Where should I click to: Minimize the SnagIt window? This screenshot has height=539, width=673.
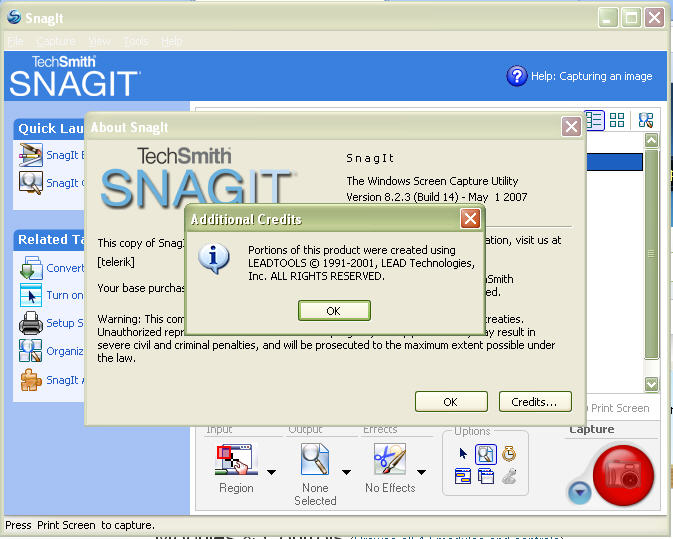[x=608, y=18]
